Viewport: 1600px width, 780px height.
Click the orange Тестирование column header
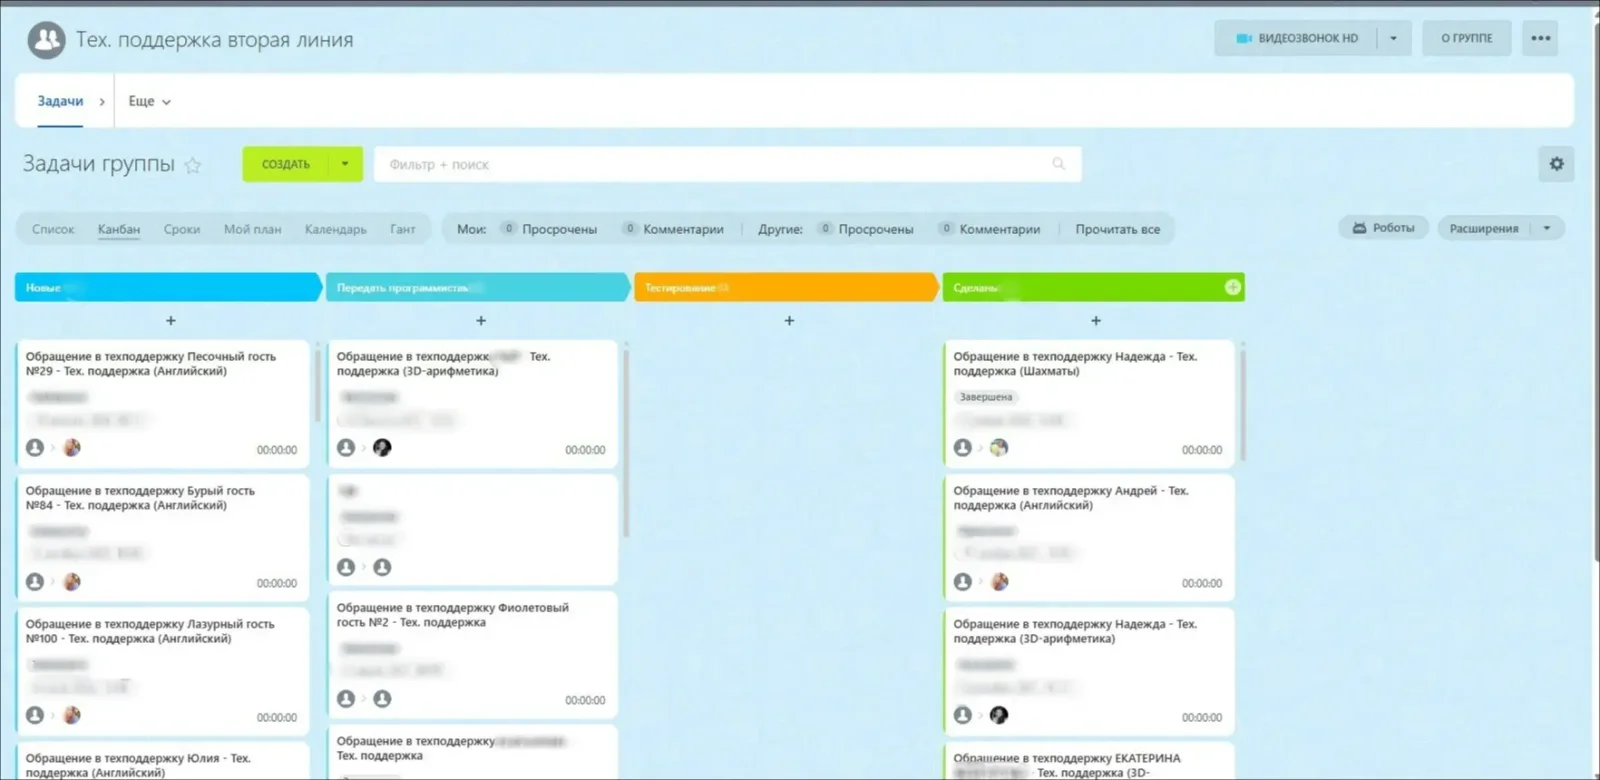pos(785,287)
